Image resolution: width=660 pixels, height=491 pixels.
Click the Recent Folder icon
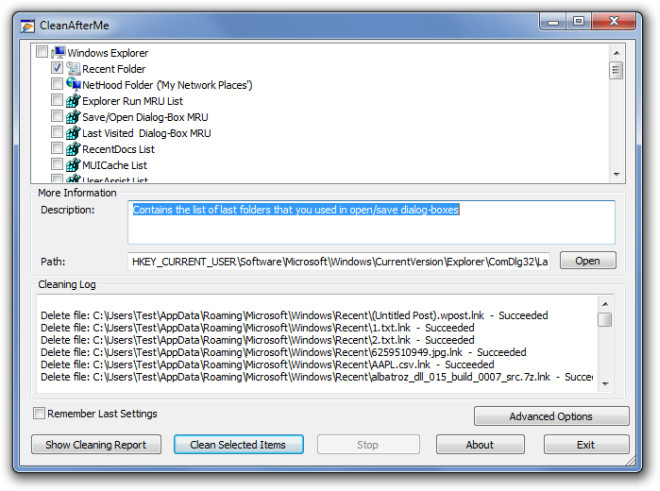click(x=73, y=68)
